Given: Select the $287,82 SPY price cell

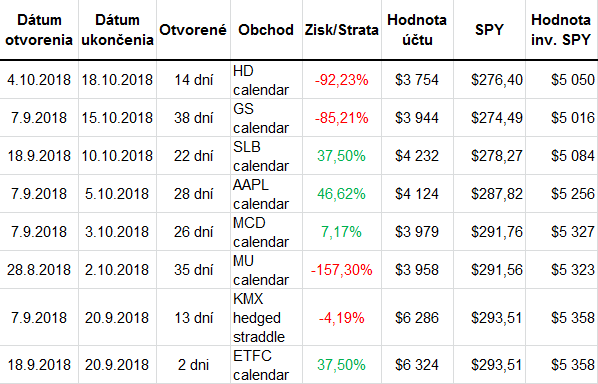Looking at the screenshot, I should [x=489, y=194].
